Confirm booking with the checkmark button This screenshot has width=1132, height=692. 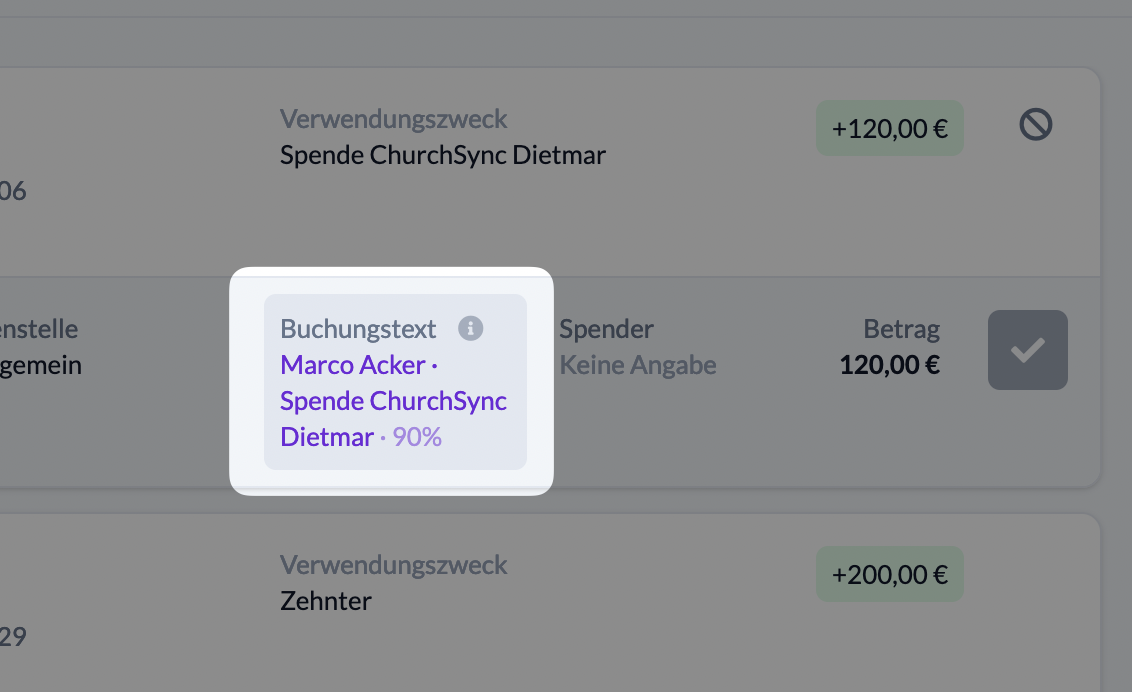tap(1027, 350)
